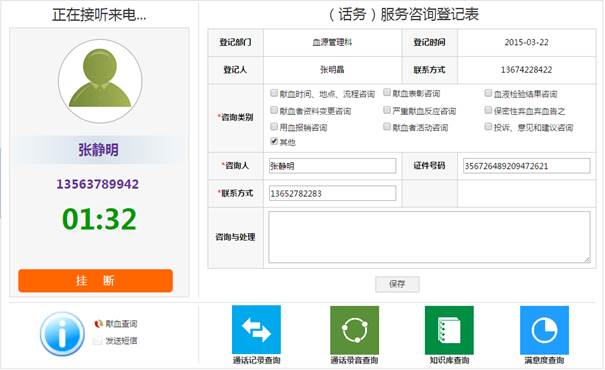The width and height of the screenshot is (605, 370).
Task: Open the 献血查询 link
Action: click(x=121, y=324)
